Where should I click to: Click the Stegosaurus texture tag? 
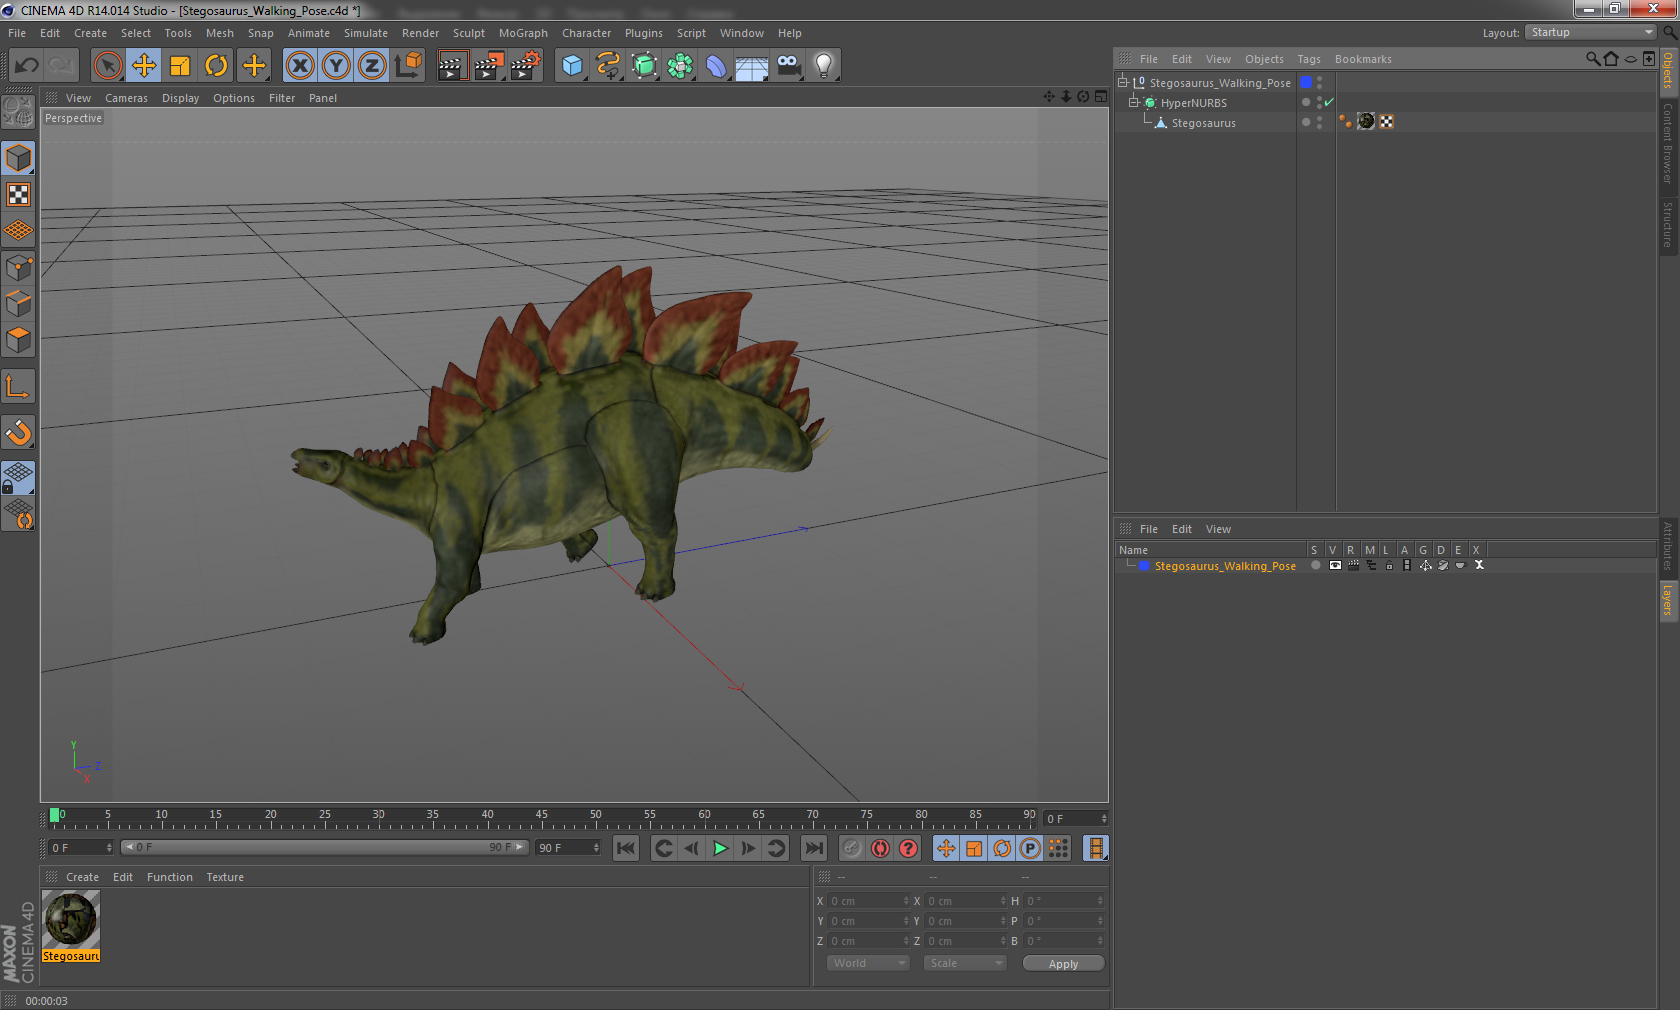pos(1366,122)
